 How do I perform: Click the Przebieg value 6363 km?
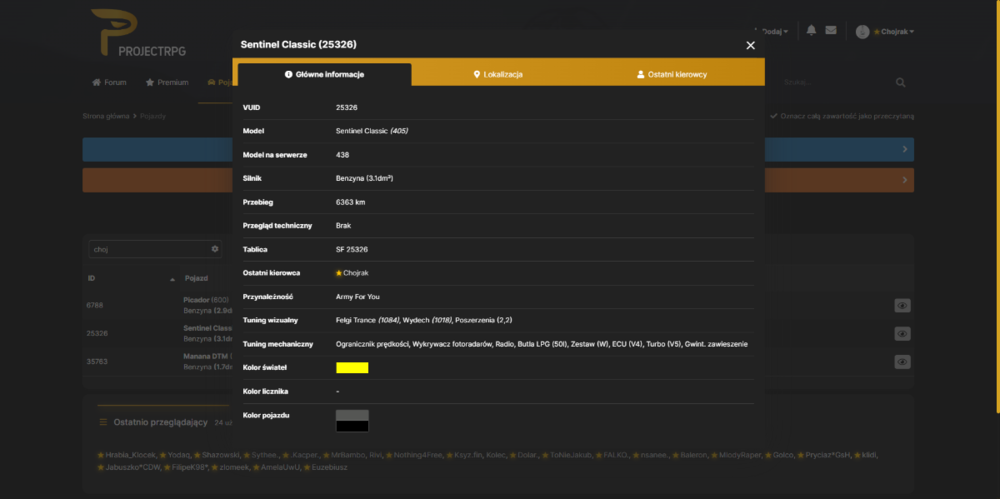pyautogui.click(x=351, y=202)
